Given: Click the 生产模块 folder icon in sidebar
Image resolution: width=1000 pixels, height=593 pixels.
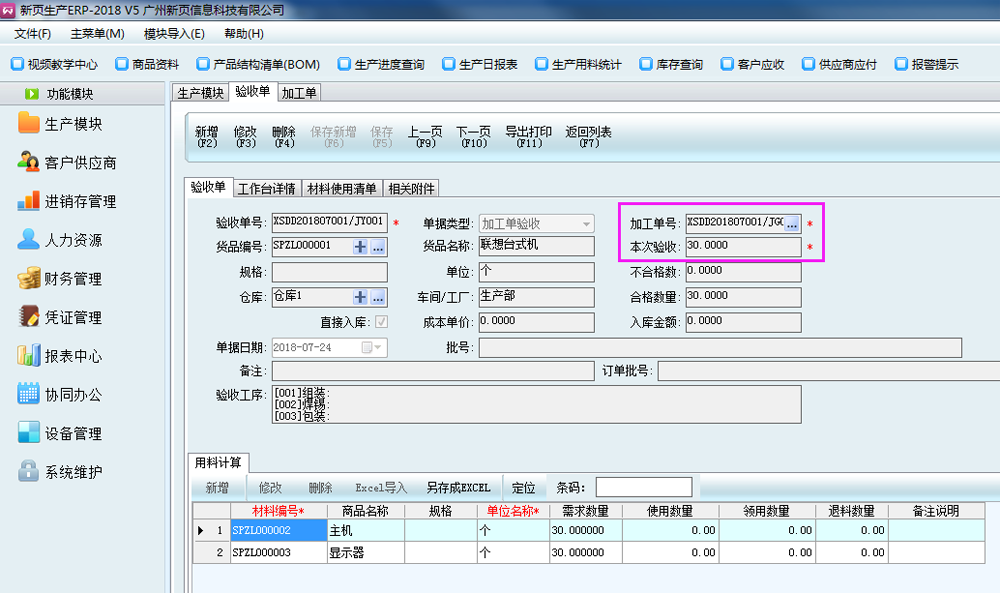Looking at the screenshot, I should 28,124.
